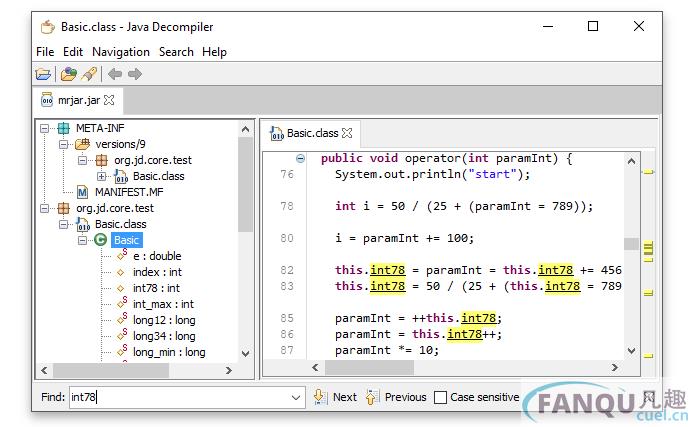Screen dimensions: 689x427
Task: Click the int78 link on line 86
Action: coord(464,334)
